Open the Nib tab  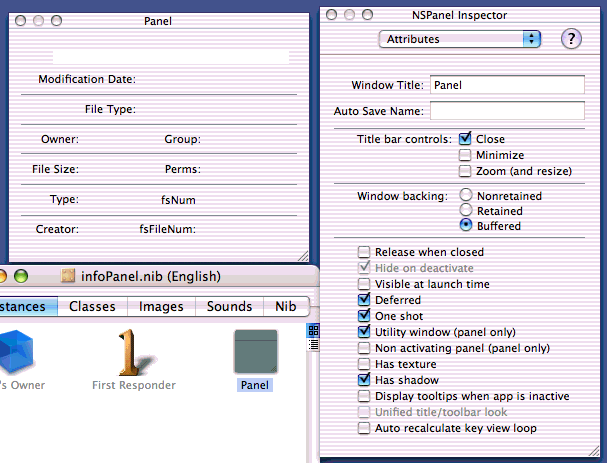286,307
